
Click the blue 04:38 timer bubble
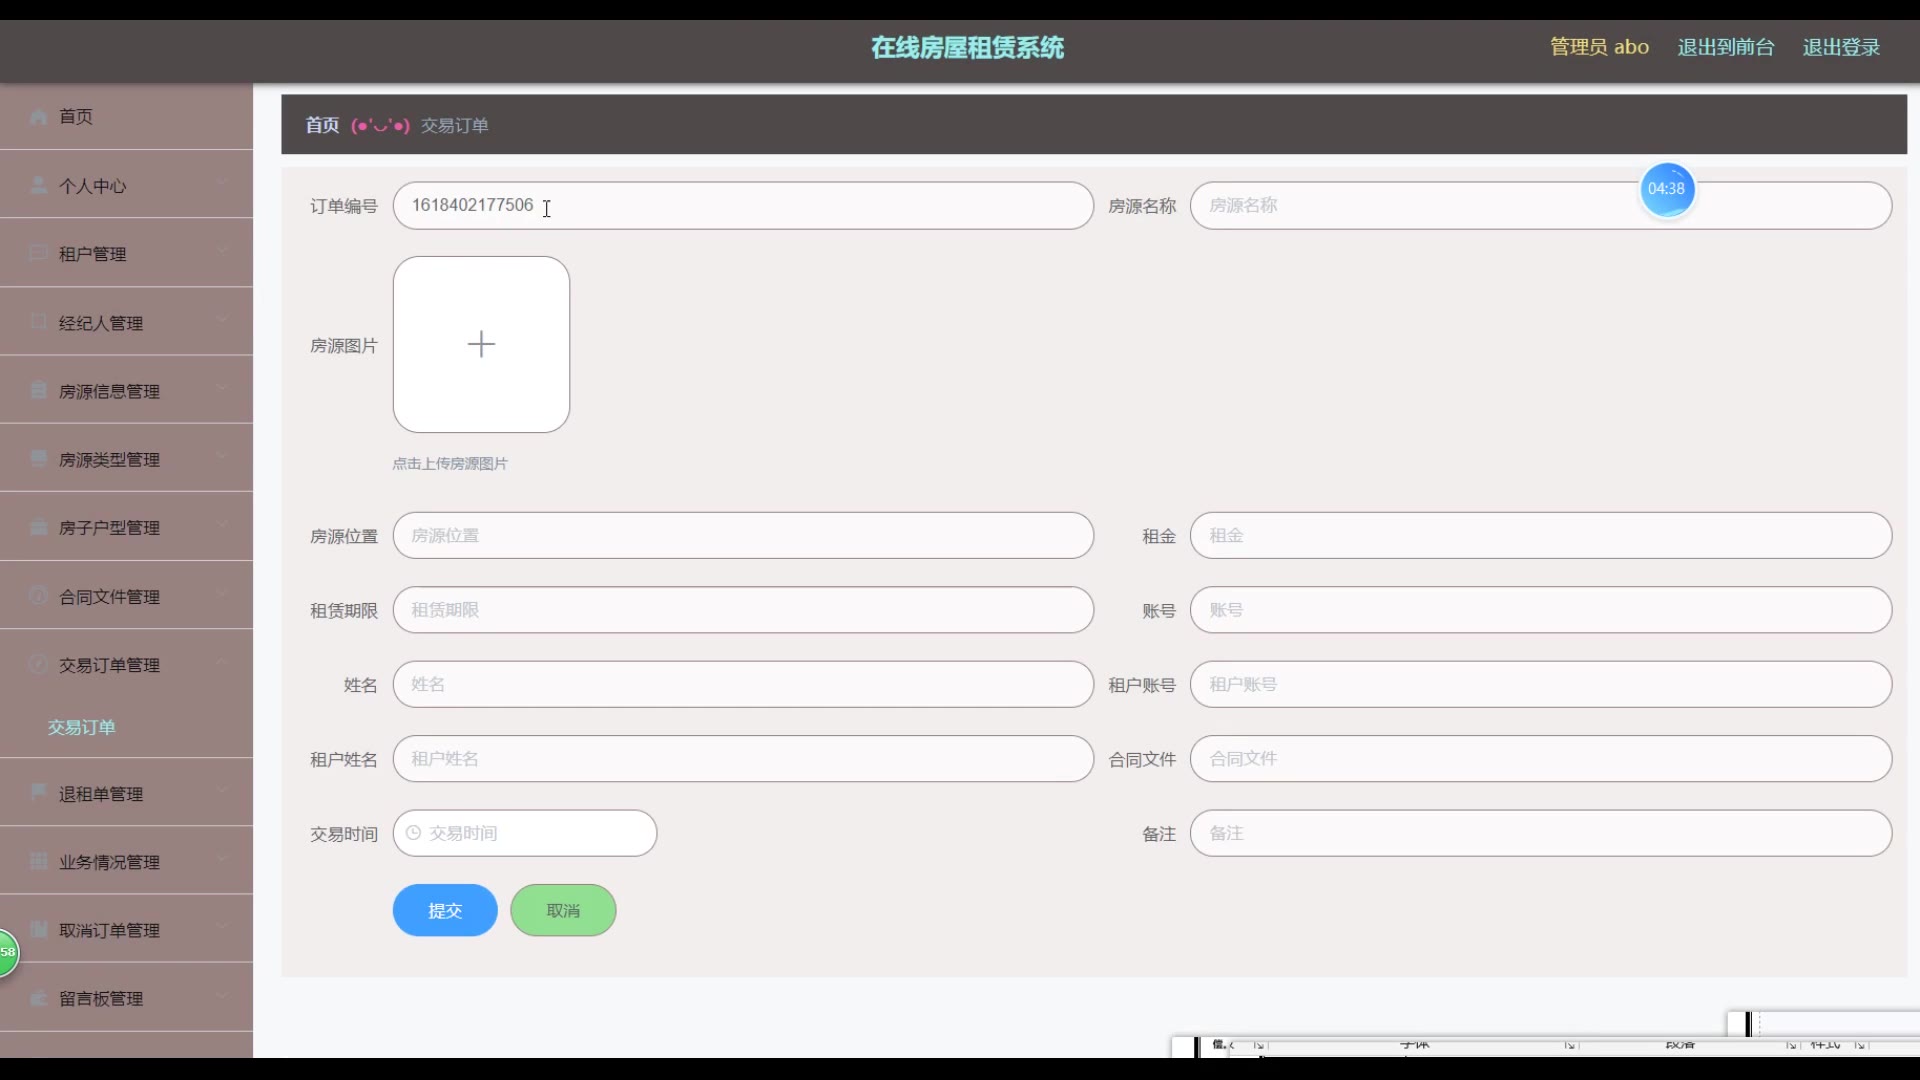pos(1666,189)
